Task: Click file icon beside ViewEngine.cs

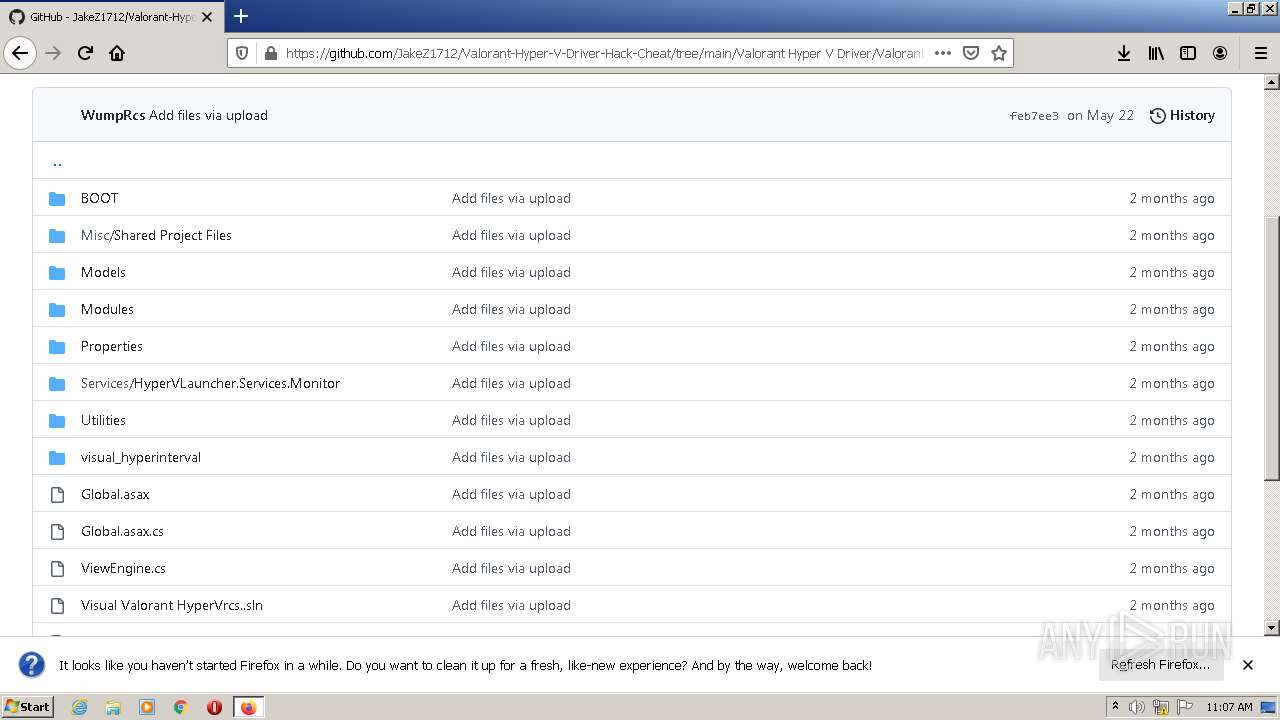Action: [x=57, y=568]
